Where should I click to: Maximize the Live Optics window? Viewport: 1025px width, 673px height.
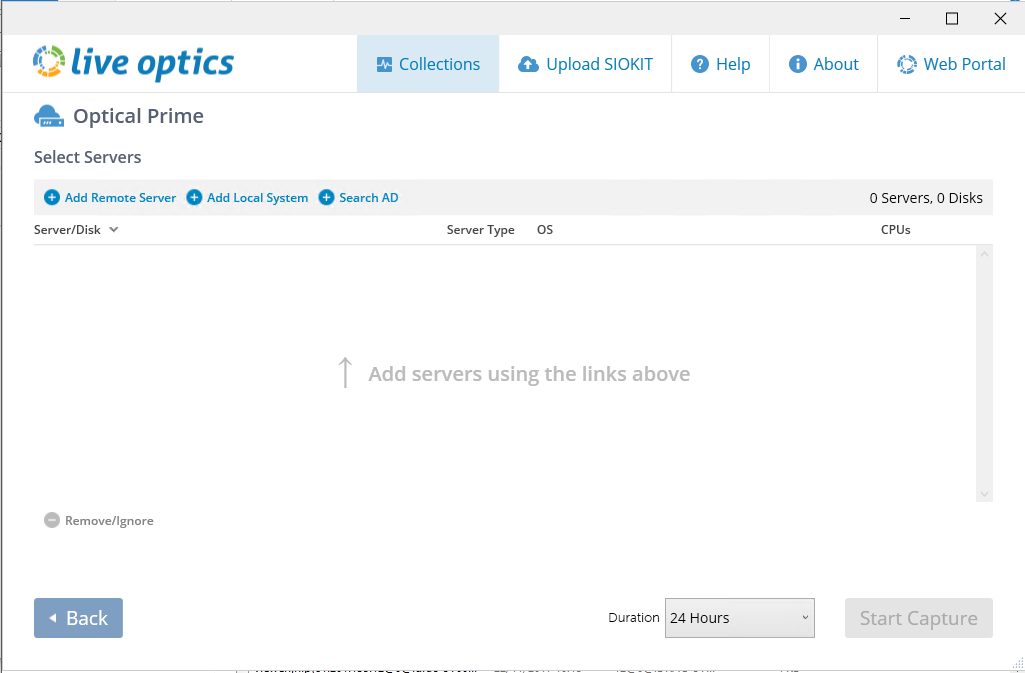(x=952, y=19)
